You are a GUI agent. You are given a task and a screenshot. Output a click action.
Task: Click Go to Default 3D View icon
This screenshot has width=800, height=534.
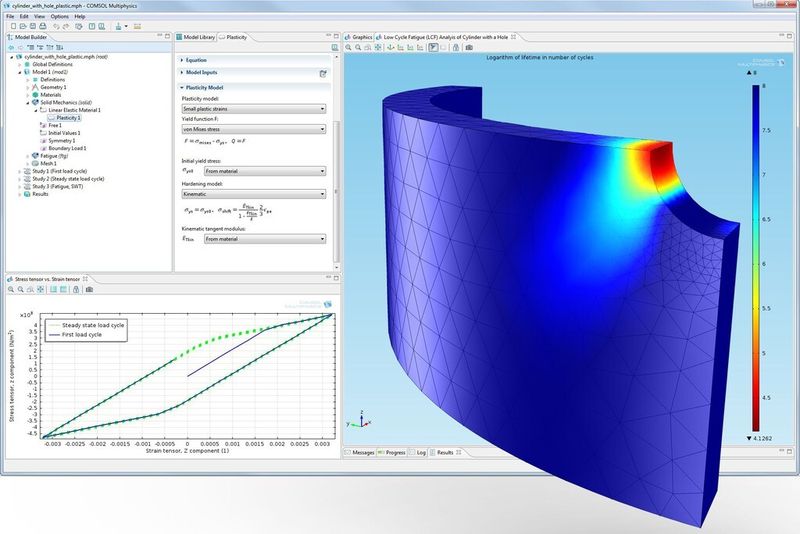pyautogui.click(x=391, y=47)
